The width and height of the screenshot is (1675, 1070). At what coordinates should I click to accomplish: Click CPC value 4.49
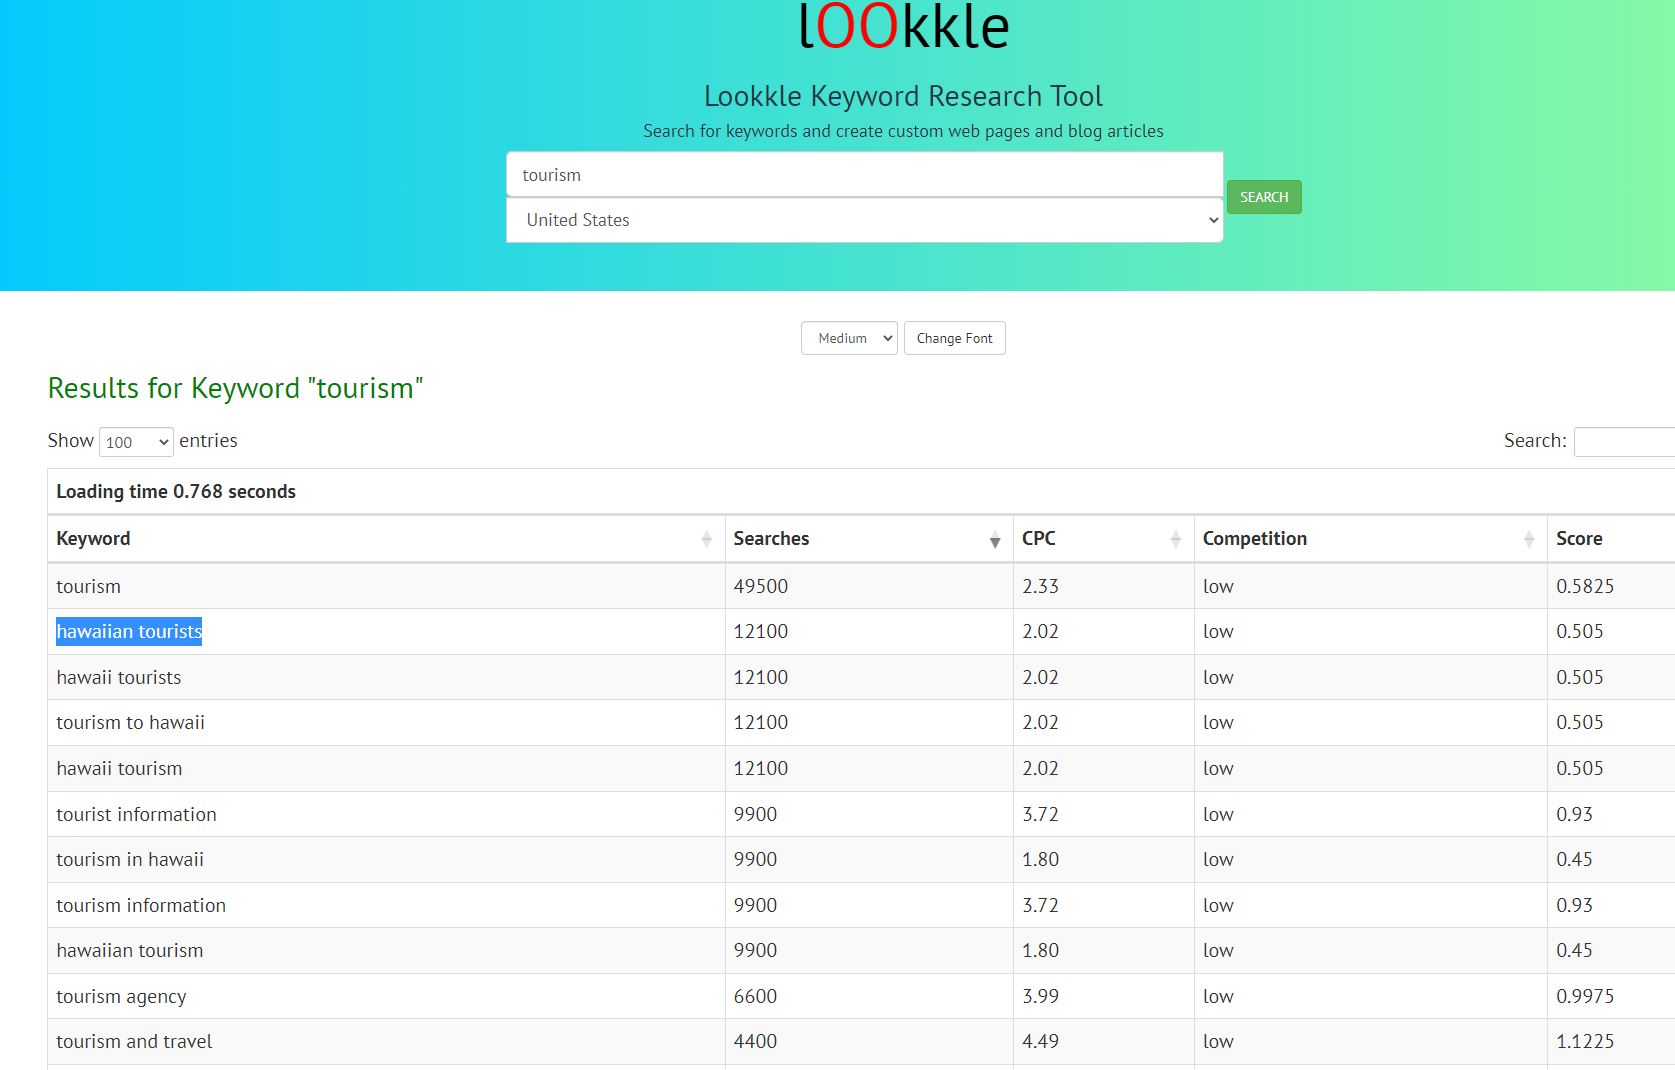(x=1040, y=1041)
